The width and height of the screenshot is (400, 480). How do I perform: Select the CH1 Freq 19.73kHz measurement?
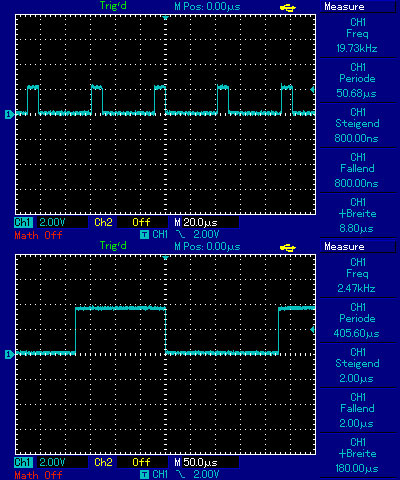pos(358,35)
